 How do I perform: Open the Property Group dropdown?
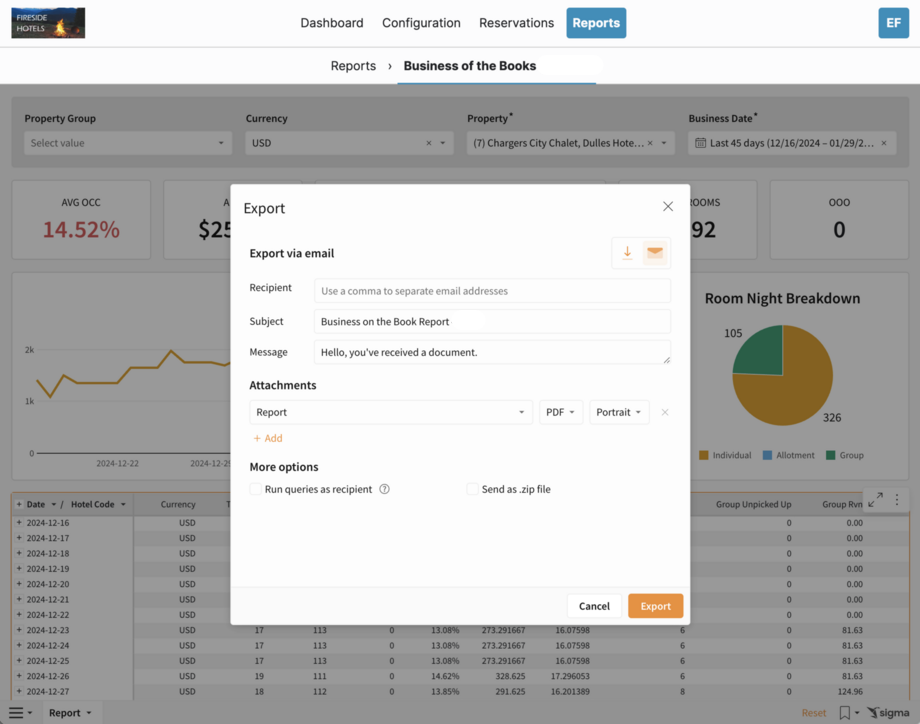point(128,143)
